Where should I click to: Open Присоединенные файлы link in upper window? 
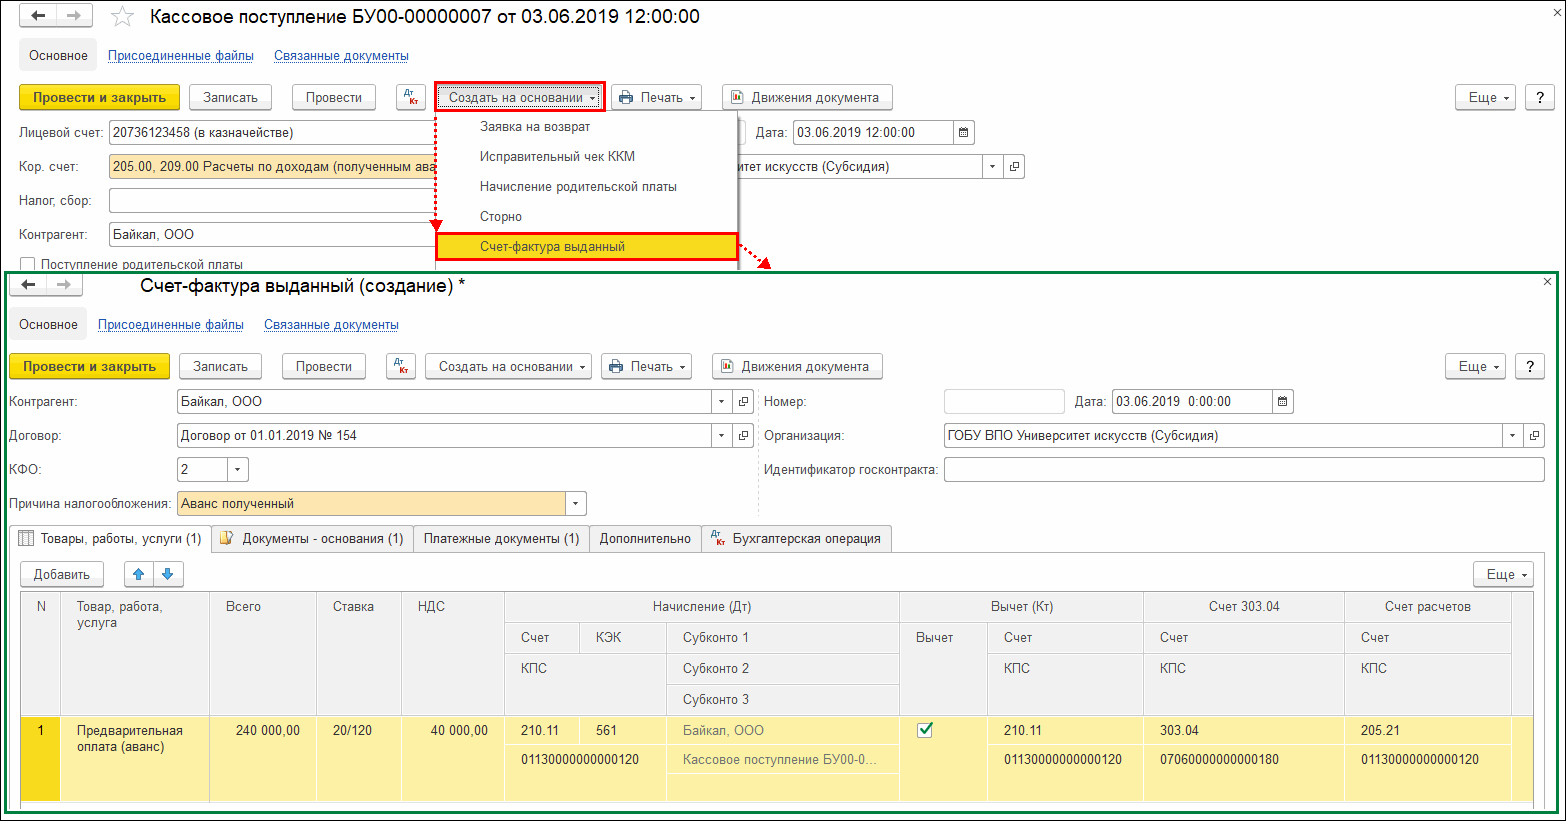coord(181,55)
